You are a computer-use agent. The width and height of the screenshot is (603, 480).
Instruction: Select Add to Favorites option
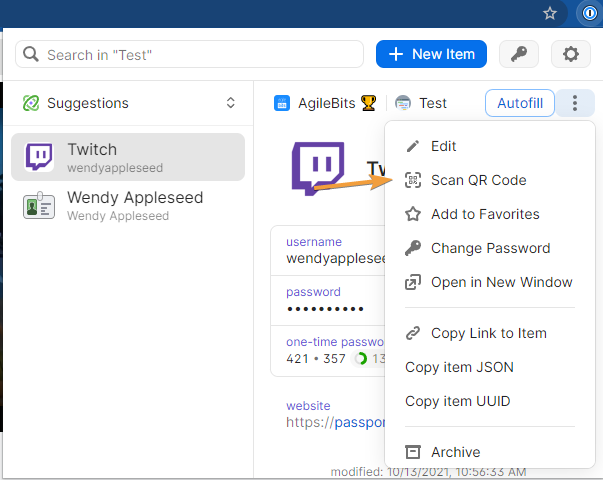pos(484,214)
